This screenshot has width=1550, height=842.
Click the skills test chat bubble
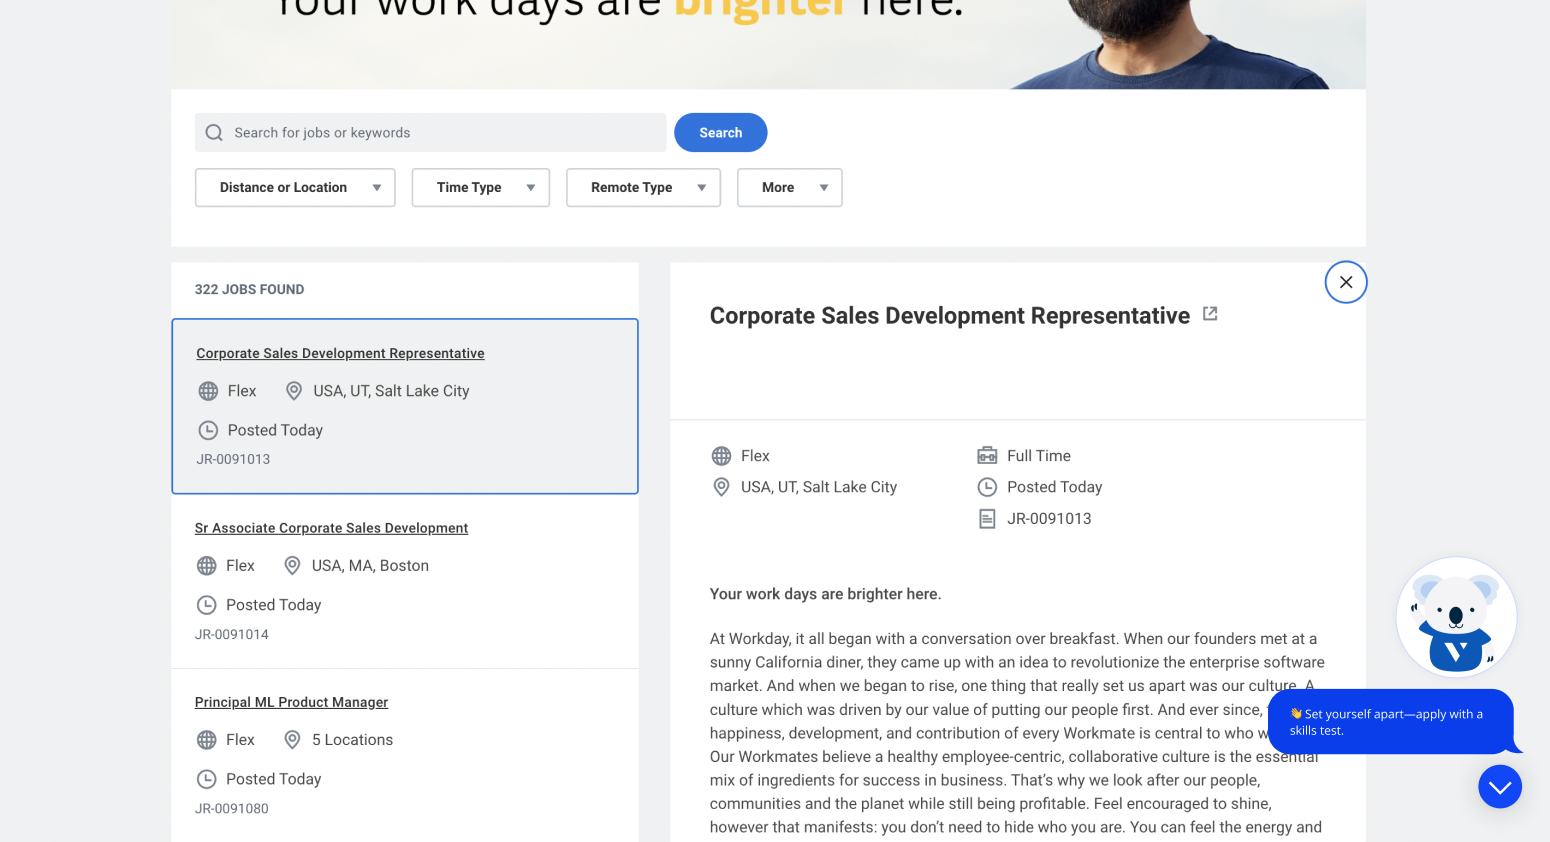1388,722
